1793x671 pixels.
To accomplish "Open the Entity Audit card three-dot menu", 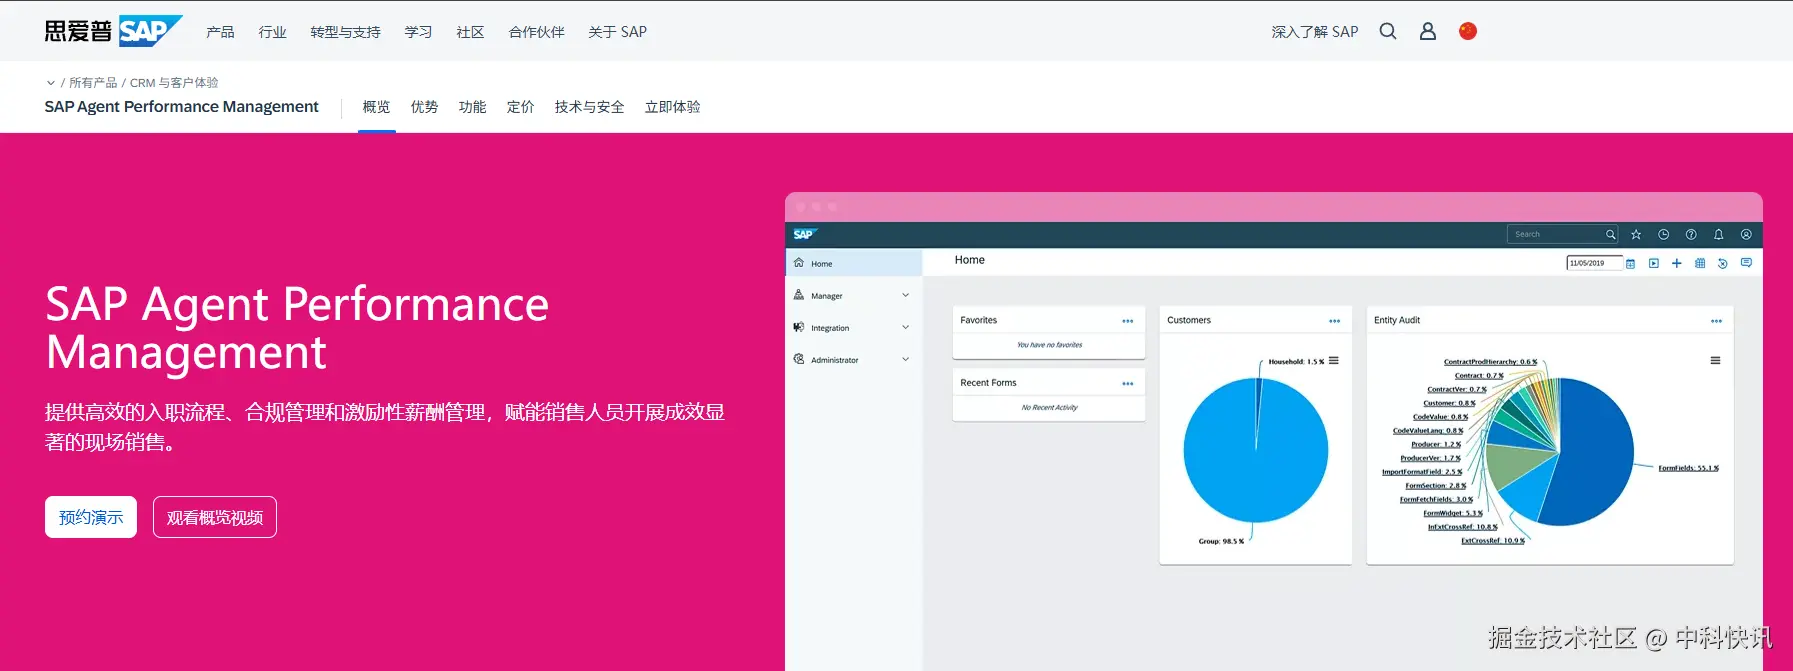I will pos(1717,321).
